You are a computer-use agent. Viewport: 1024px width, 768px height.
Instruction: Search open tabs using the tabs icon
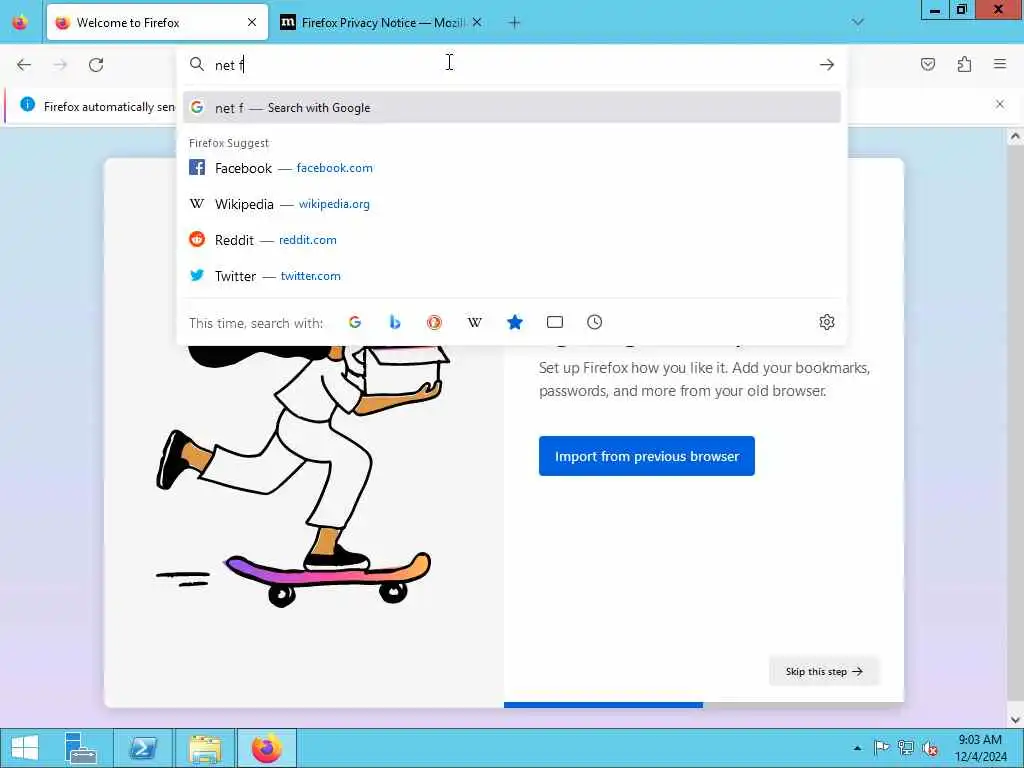click(554, 322)
